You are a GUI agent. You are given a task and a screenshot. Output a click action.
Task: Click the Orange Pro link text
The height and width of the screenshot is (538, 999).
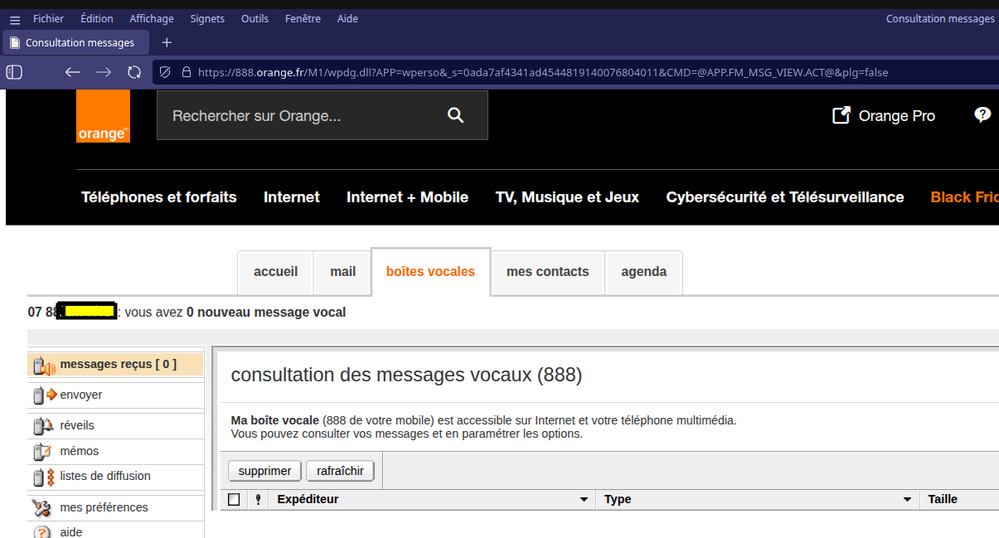896,116
